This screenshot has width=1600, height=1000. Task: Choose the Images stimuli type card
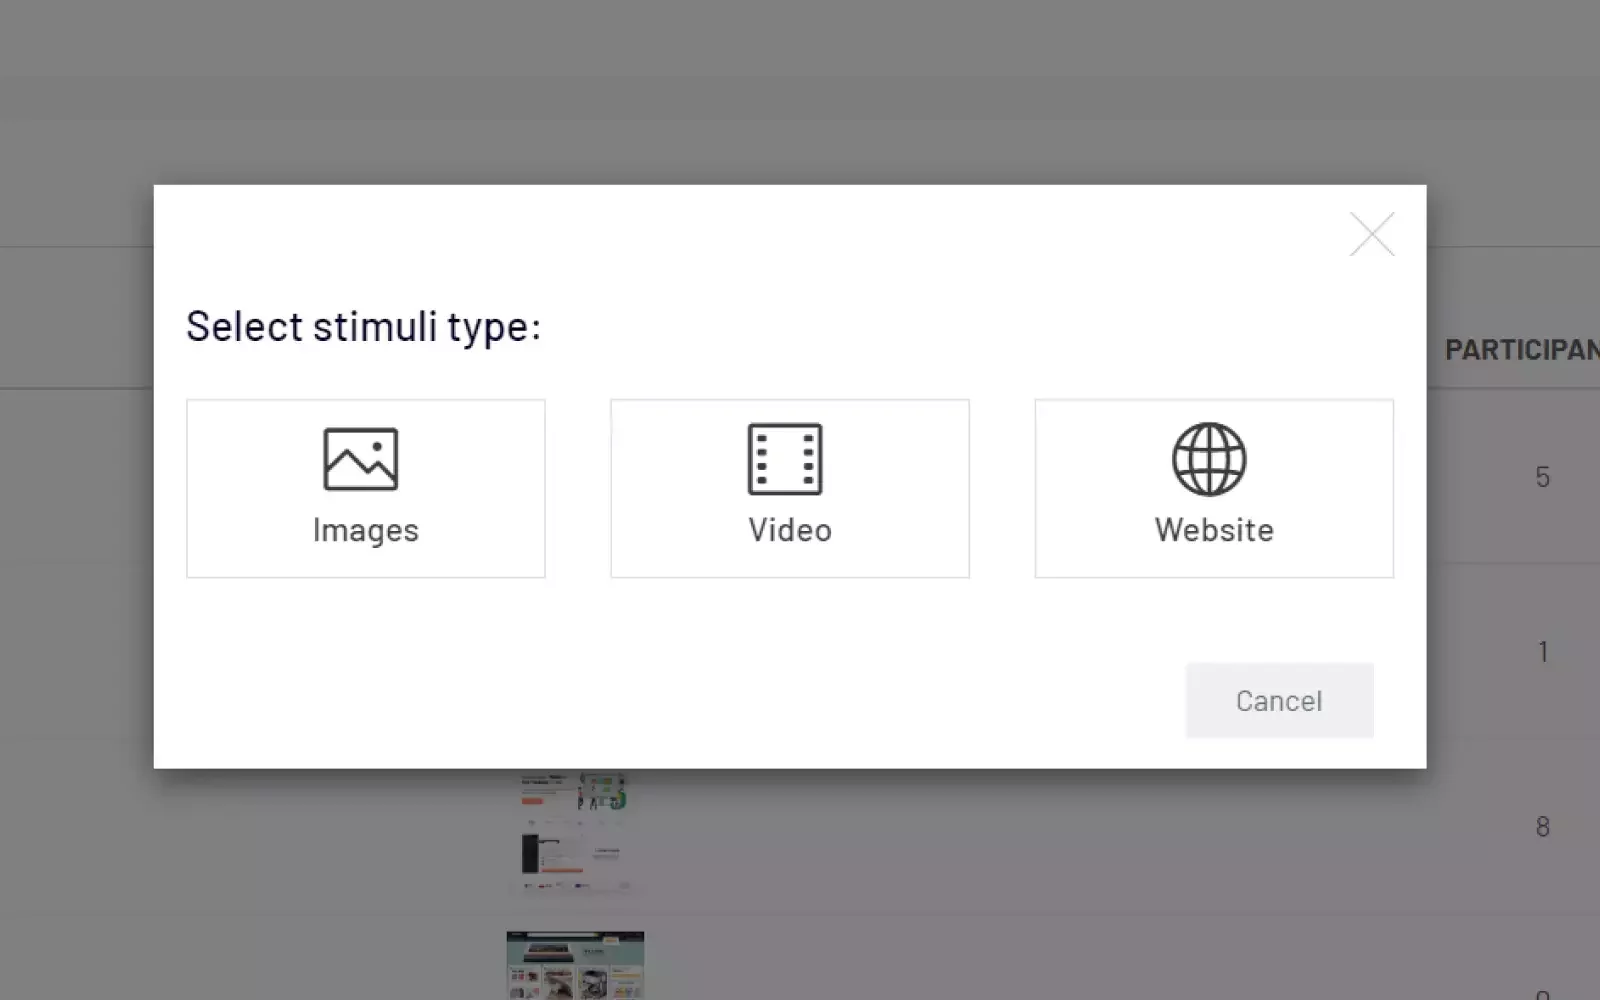pos(366,489)
